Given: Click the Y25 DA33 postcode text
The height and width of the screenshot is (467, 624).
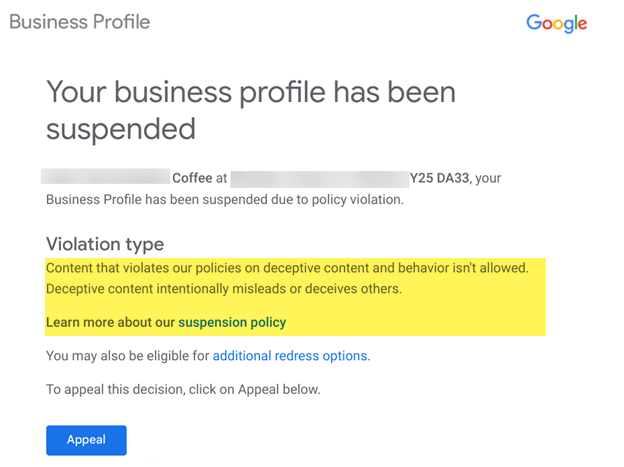Looking at the screenshot, I should [439, 178].
